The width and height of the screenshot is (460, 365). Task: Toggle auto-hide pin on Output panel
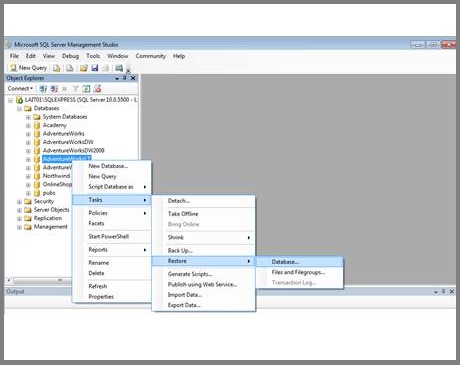444,291
